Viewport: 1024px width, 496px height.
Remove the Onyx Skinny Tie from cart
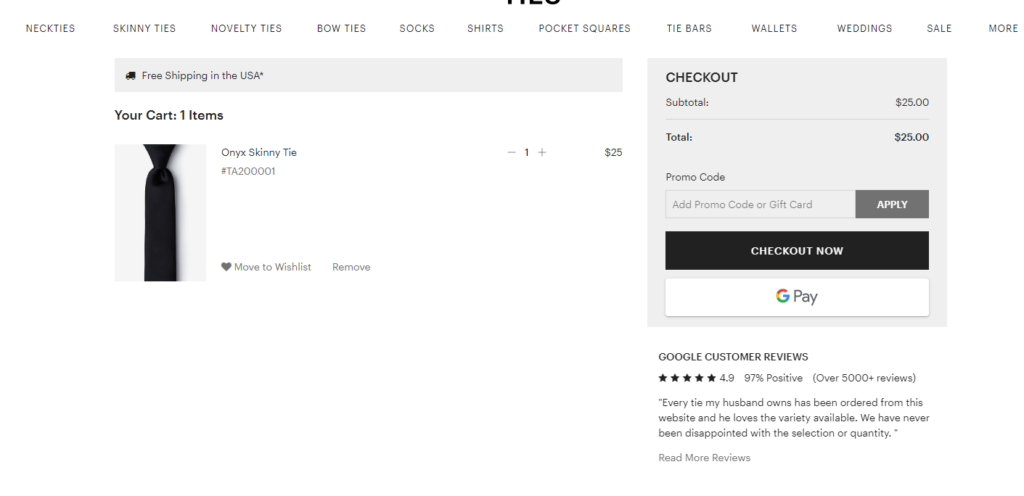pos(351,267)
